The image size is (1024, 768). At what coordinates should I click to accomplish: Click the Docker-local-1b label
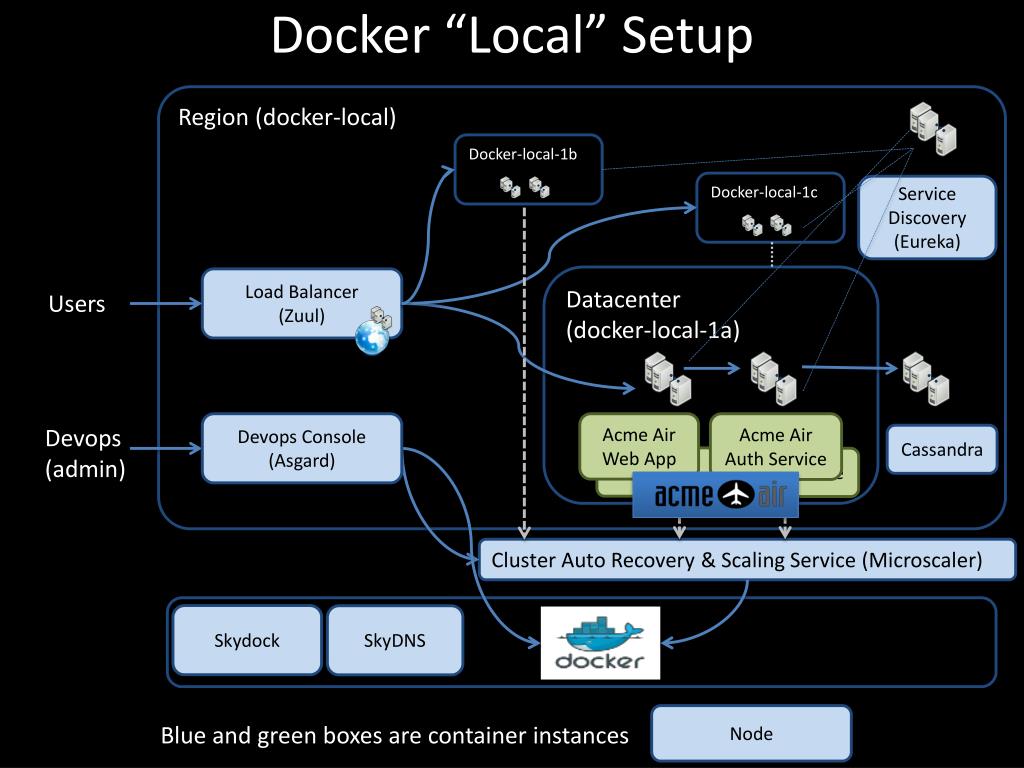point(522,155)
